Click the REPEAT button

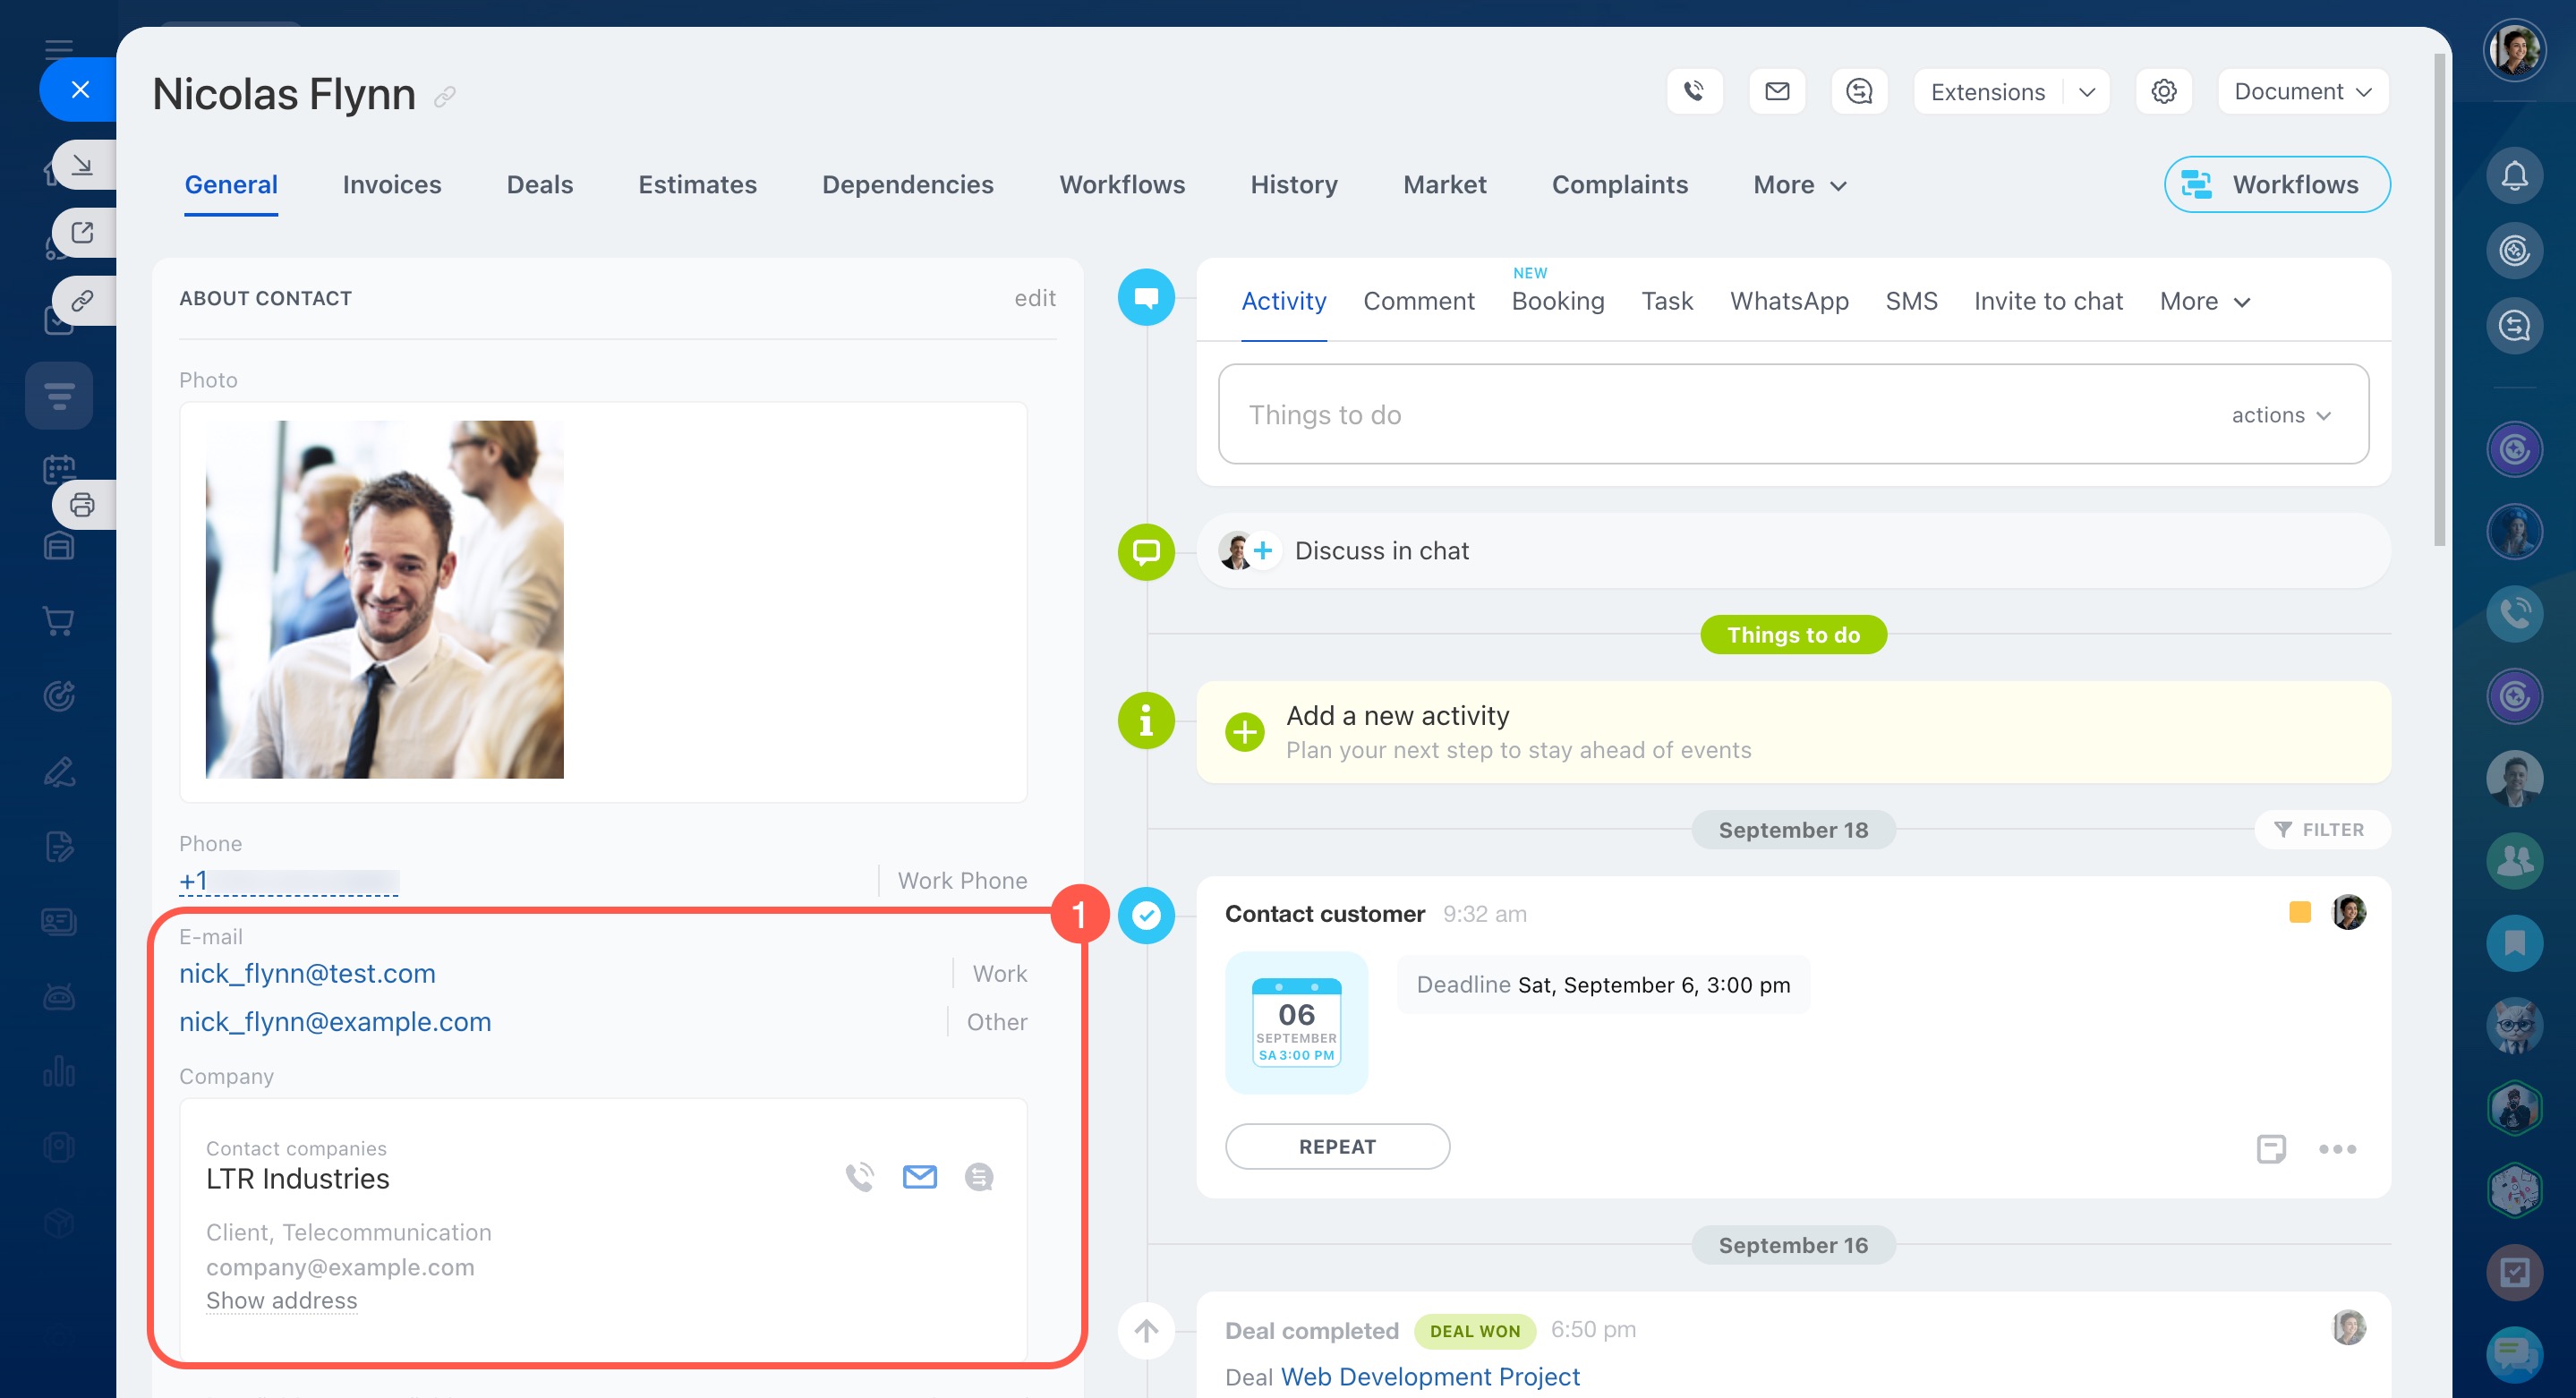pyautogui.click(x=1336, y=1146)
